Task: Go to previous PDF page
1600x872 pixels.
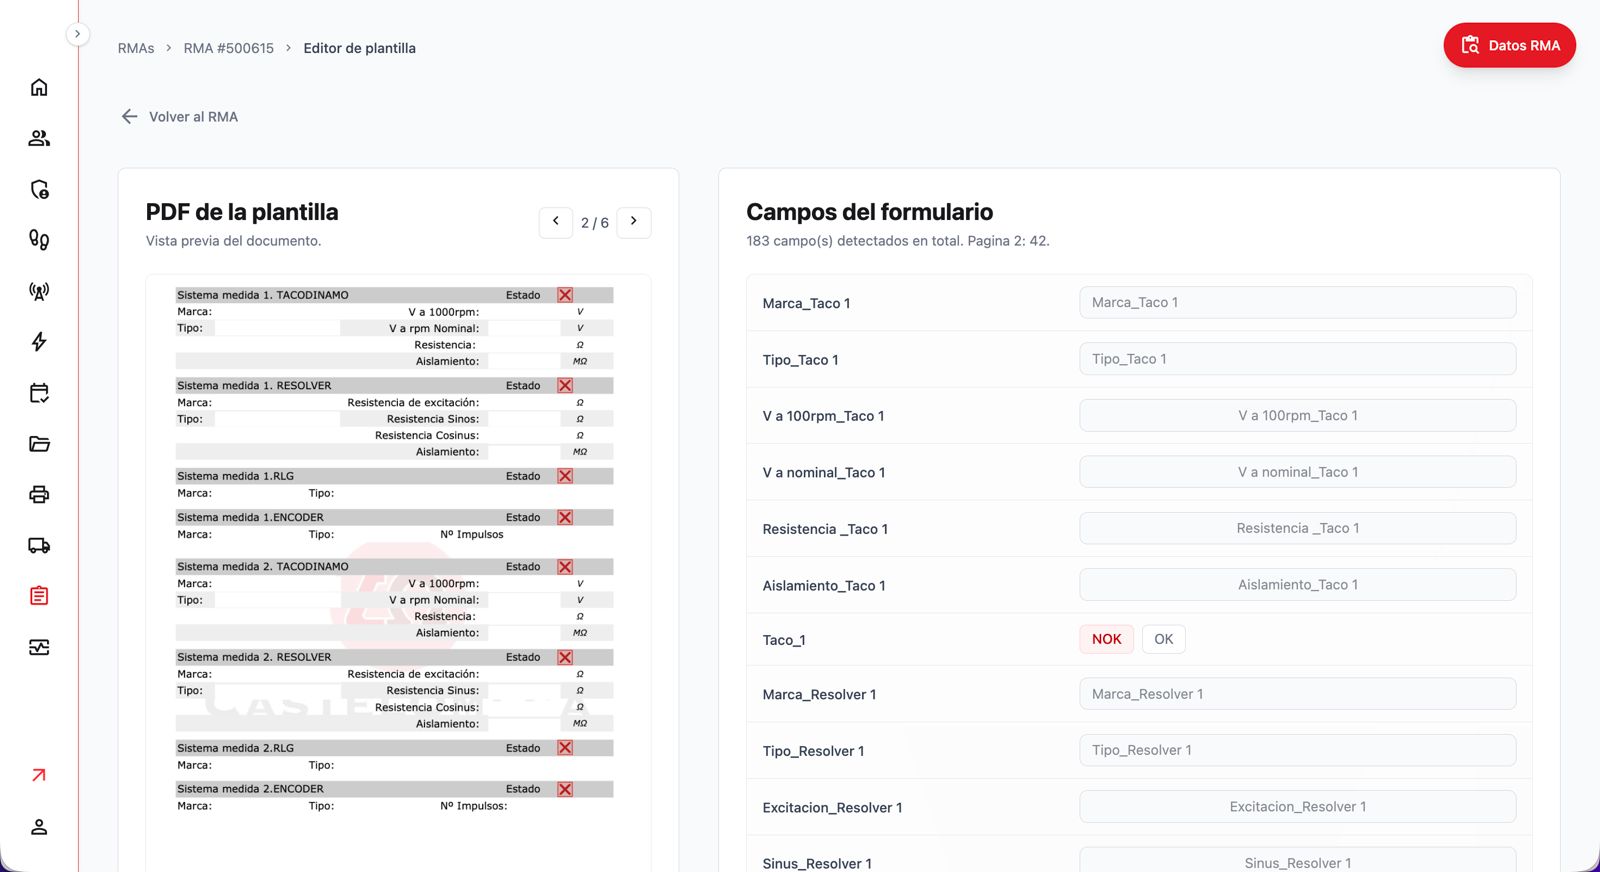Action: (x=556, y=222)
